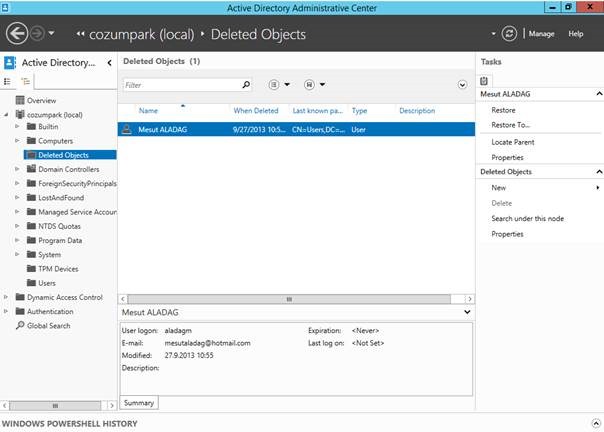604x432 pixels.
Task: Click the list horizontal scrollbar thumb
Action: pos(289,299)
